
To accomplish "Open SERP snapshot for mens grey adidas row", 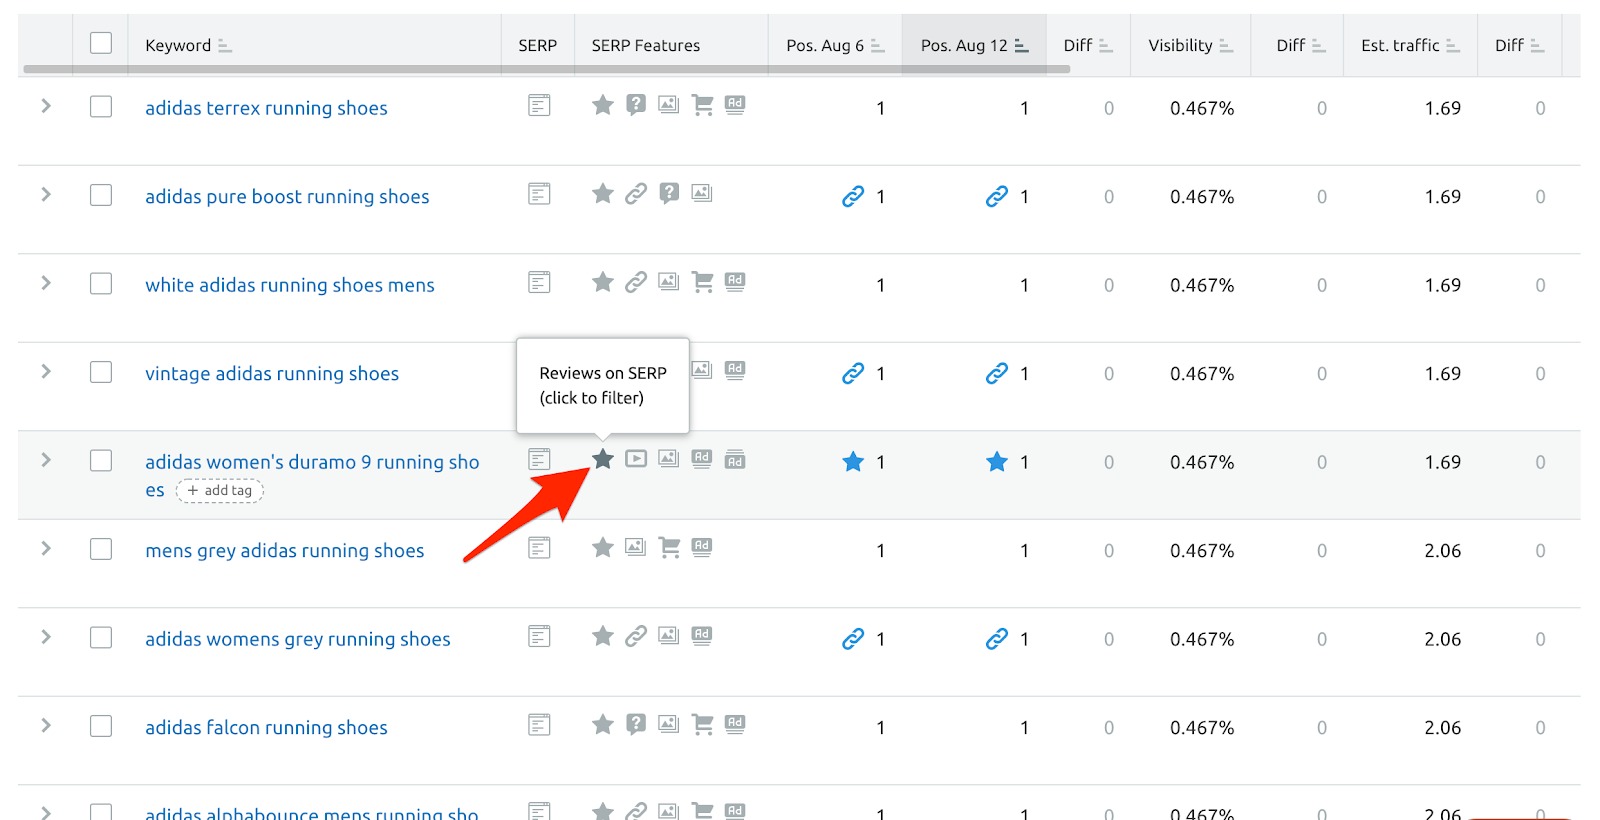I will [x=539, y=547].
